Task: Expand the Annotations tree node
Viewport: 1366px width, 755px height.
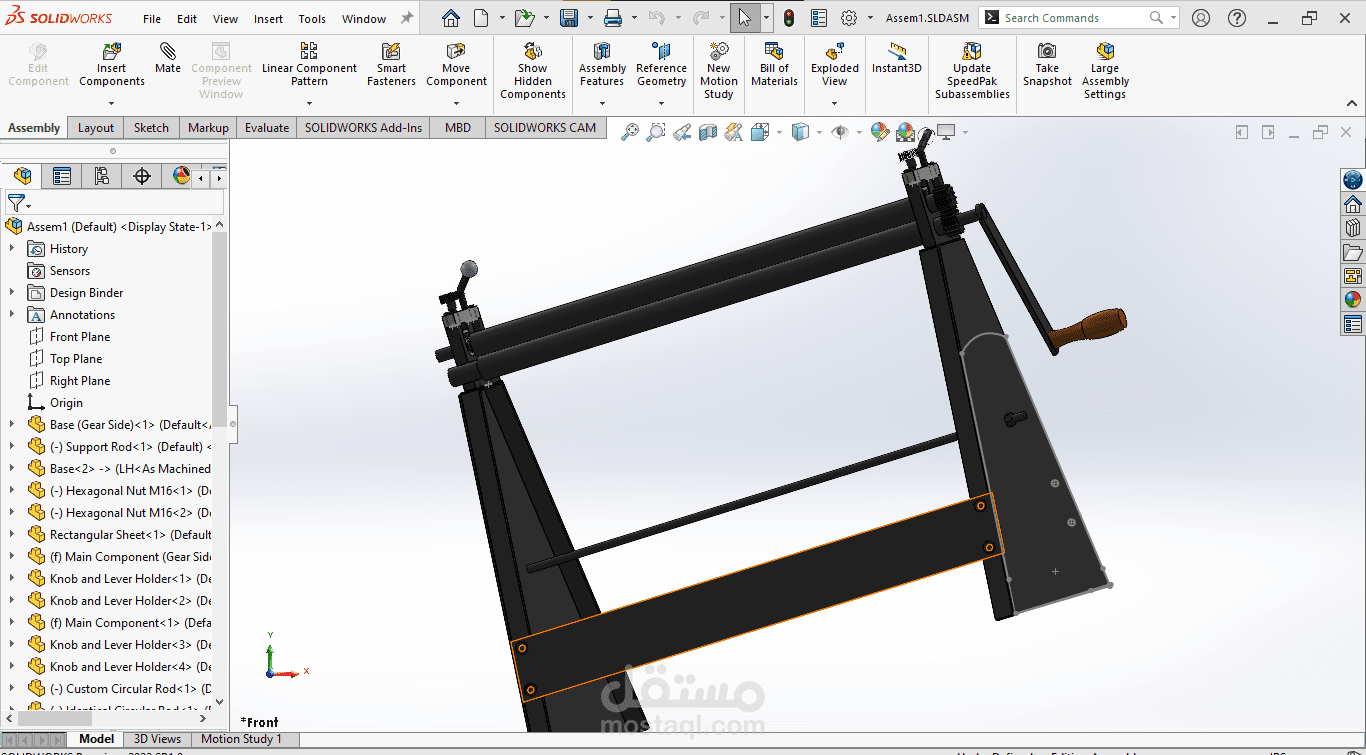Action: pyautogui.click(x=12, y=315)
